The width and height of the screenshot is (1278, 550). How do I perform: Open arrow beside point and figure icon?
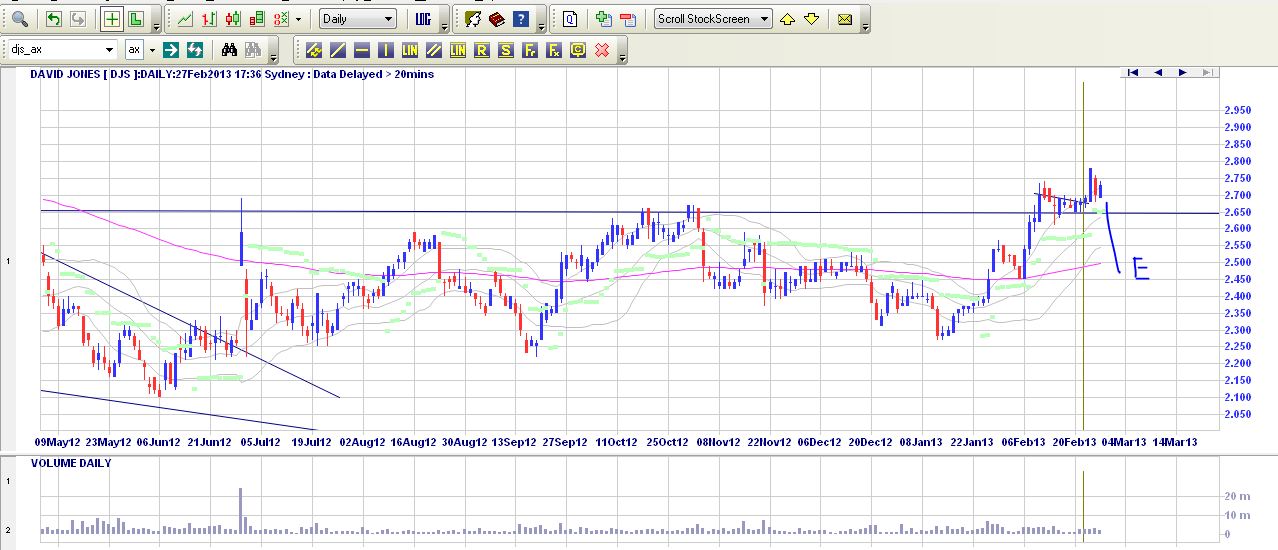298,19
